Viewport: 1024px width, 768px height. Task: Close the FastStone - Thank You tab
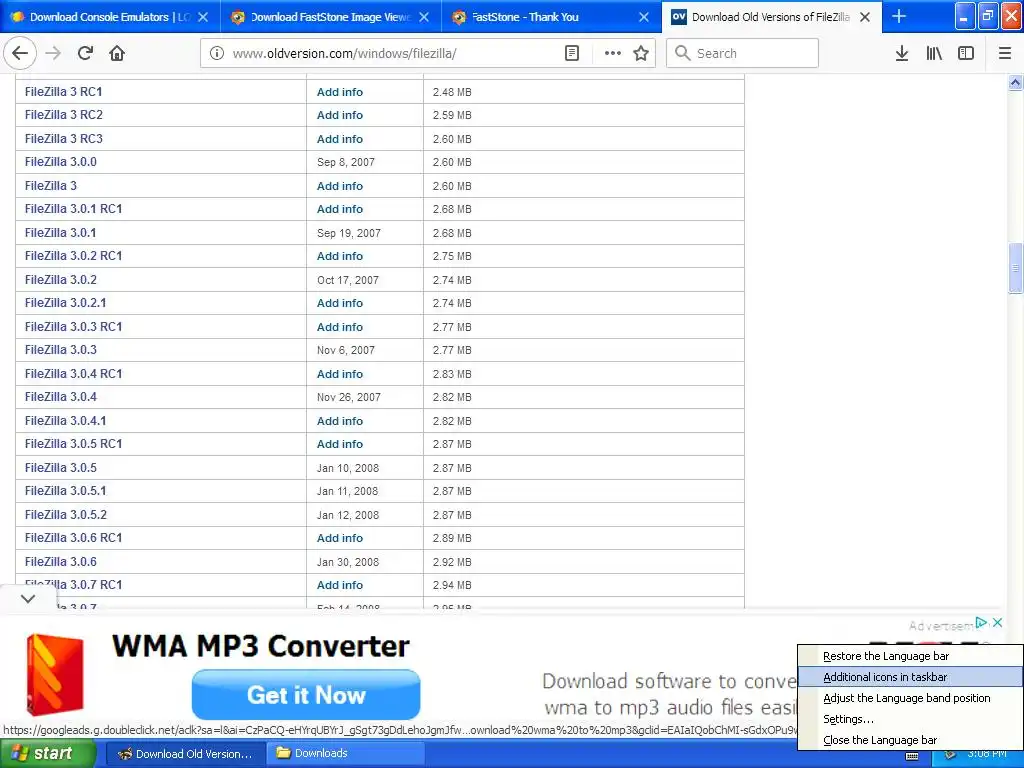click(x=644, y=17)
